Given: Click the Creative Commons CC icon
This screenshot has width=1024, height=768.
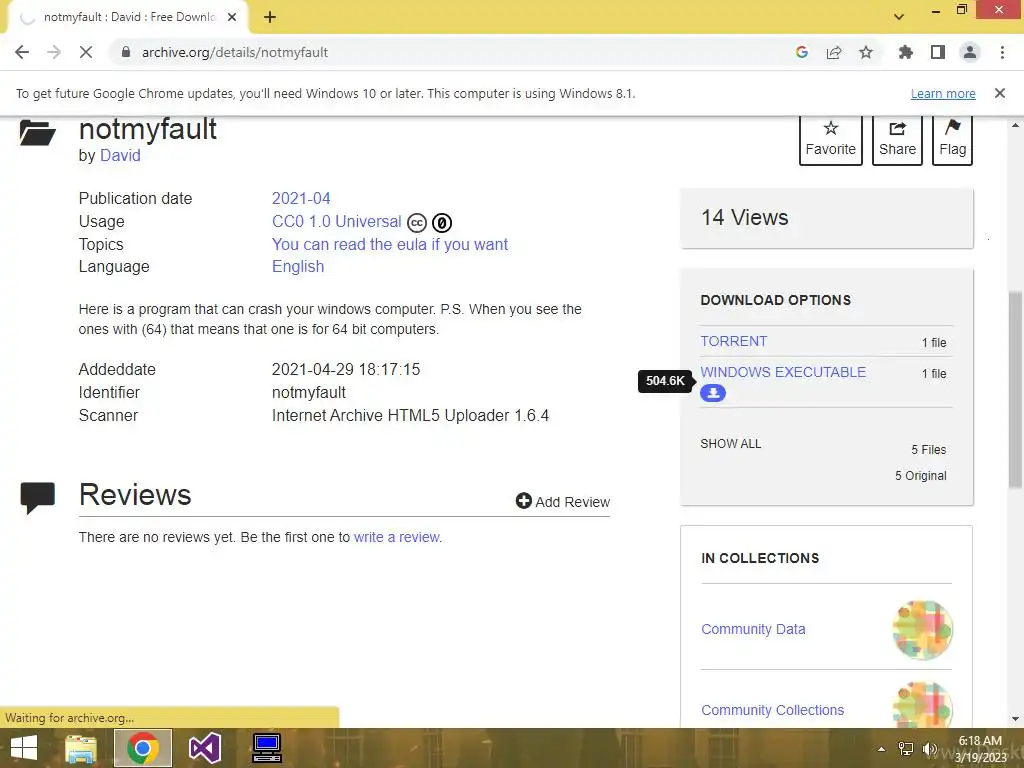Looking at the screenshot, I should point(417,223).
